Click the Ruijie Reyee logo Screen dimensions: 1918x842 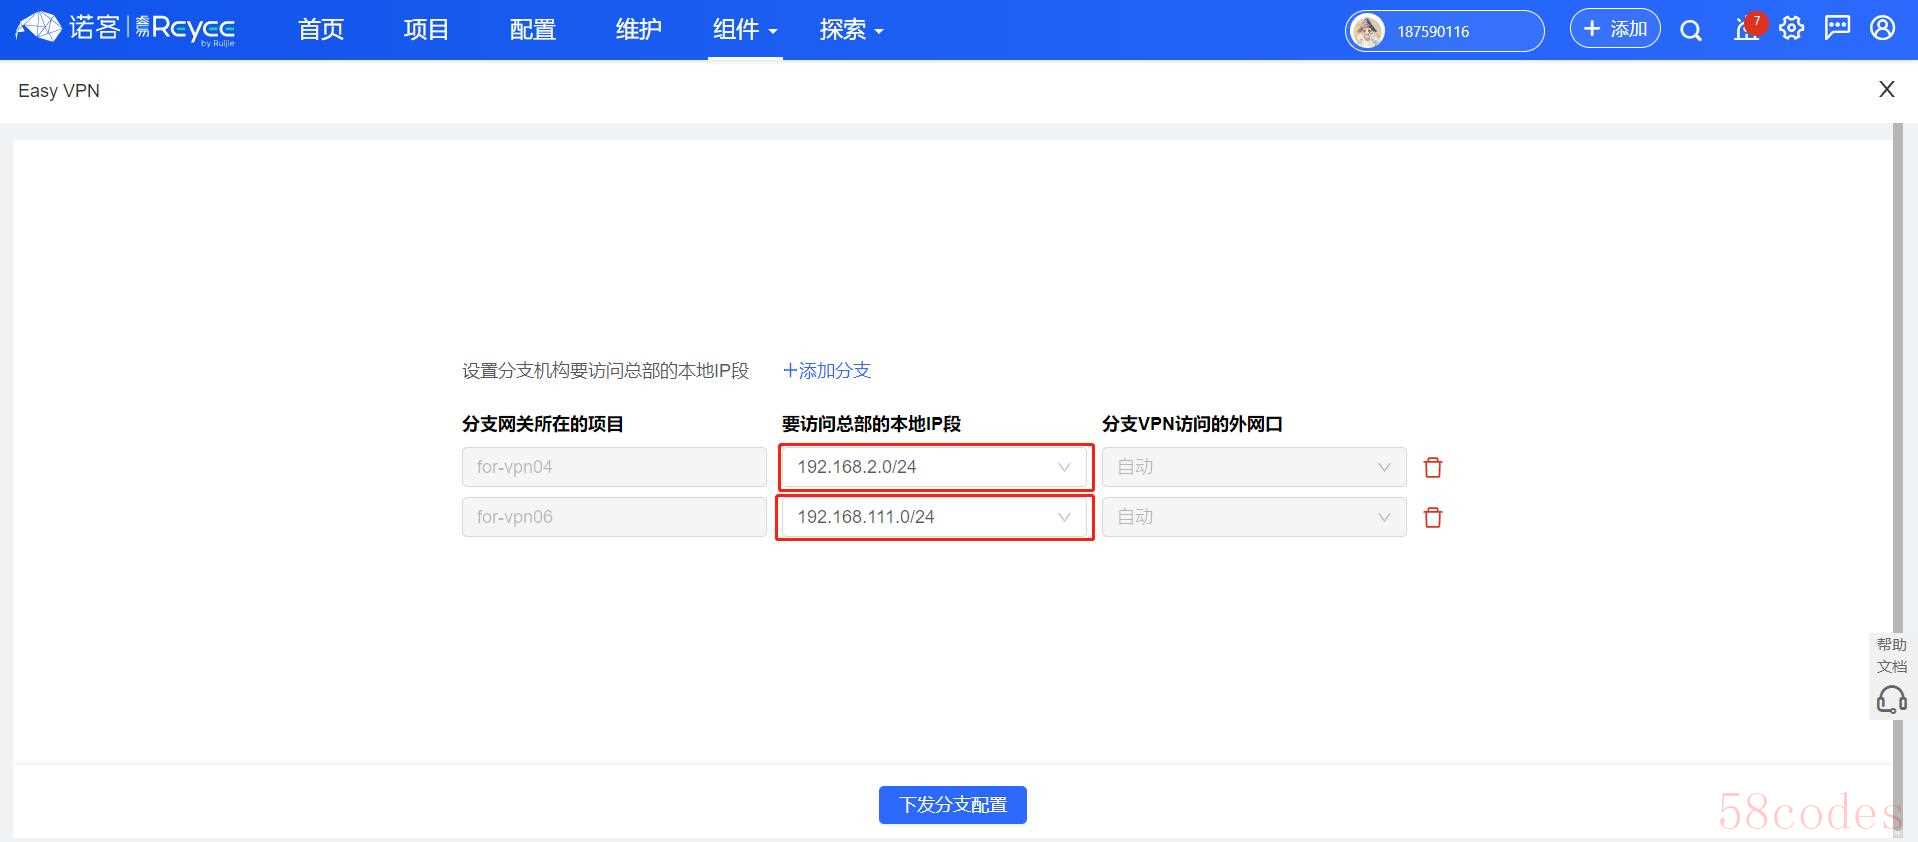tap(125, 29)
